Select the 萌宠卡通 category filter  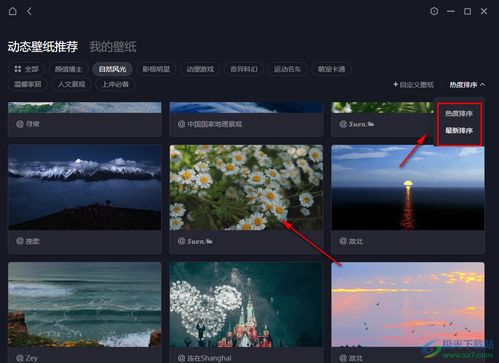point(331,69)
